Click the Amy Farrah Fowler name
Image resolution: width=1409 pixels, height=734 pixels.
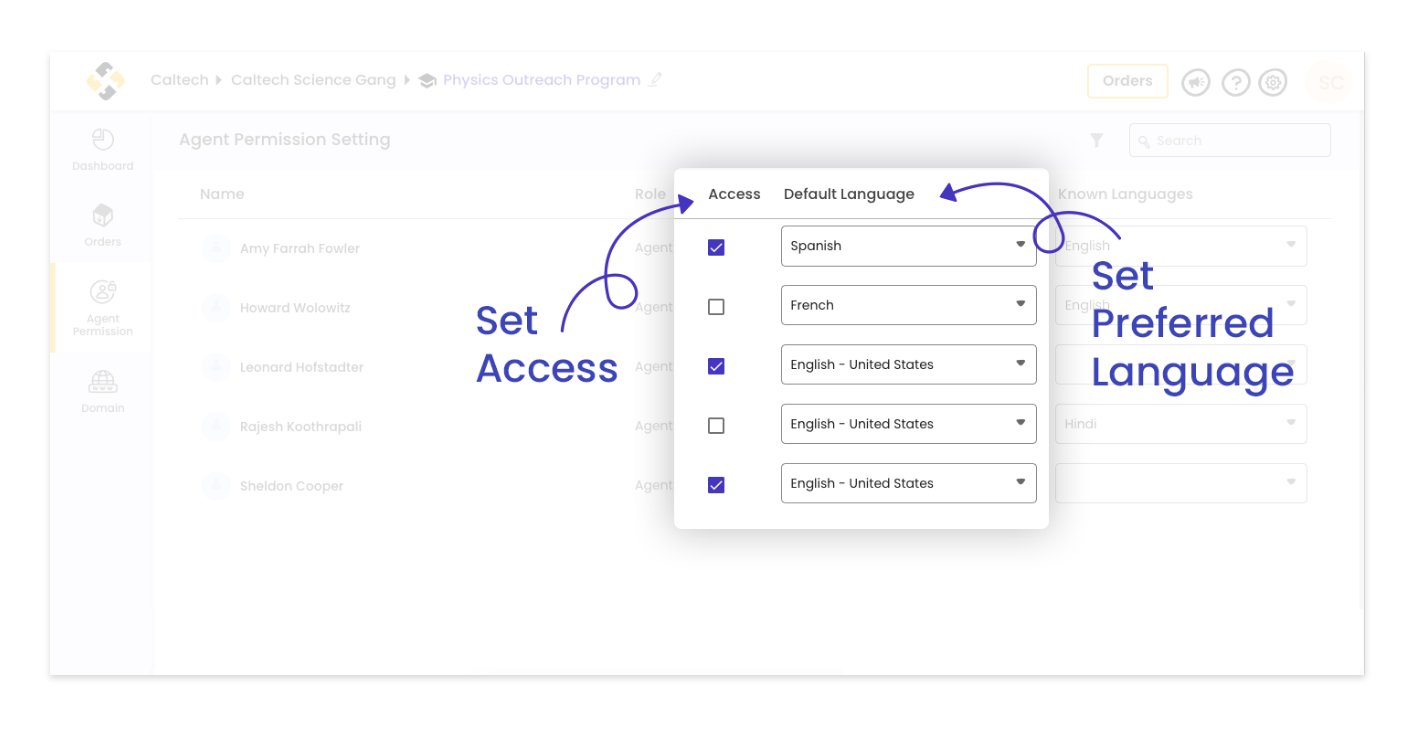pos(300,248)
